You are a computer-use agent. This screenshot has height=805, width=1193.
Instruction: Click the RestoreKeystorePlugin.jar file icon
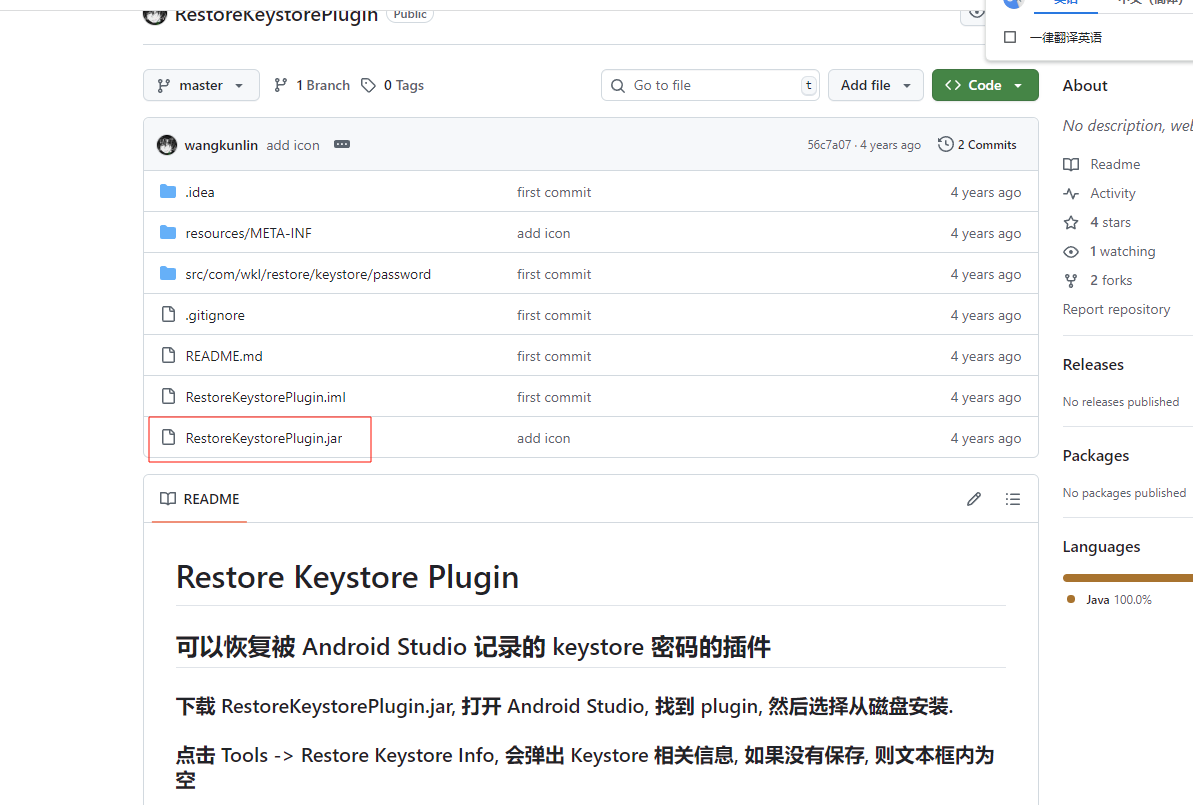click(x=168, y=438)
